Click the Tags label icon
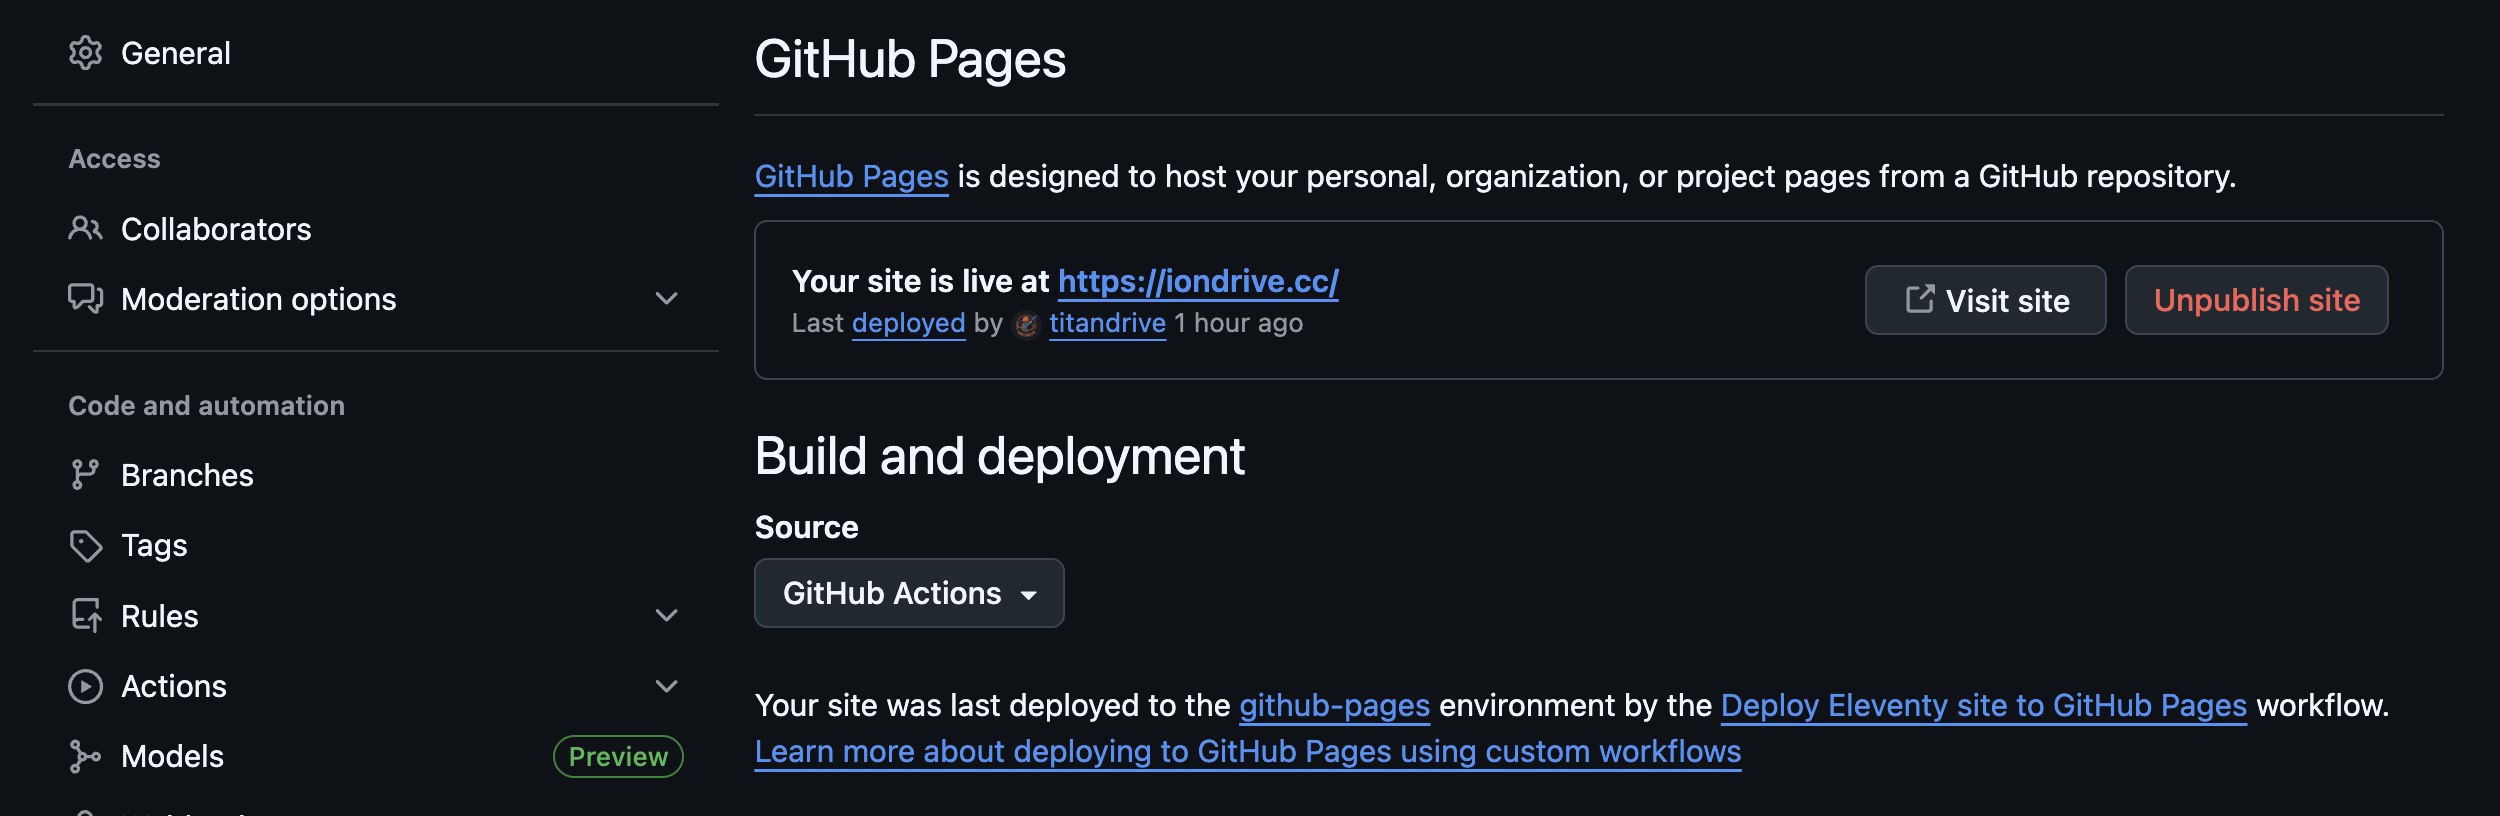This screenshot has width=2500, height=816. pos(85,546)
